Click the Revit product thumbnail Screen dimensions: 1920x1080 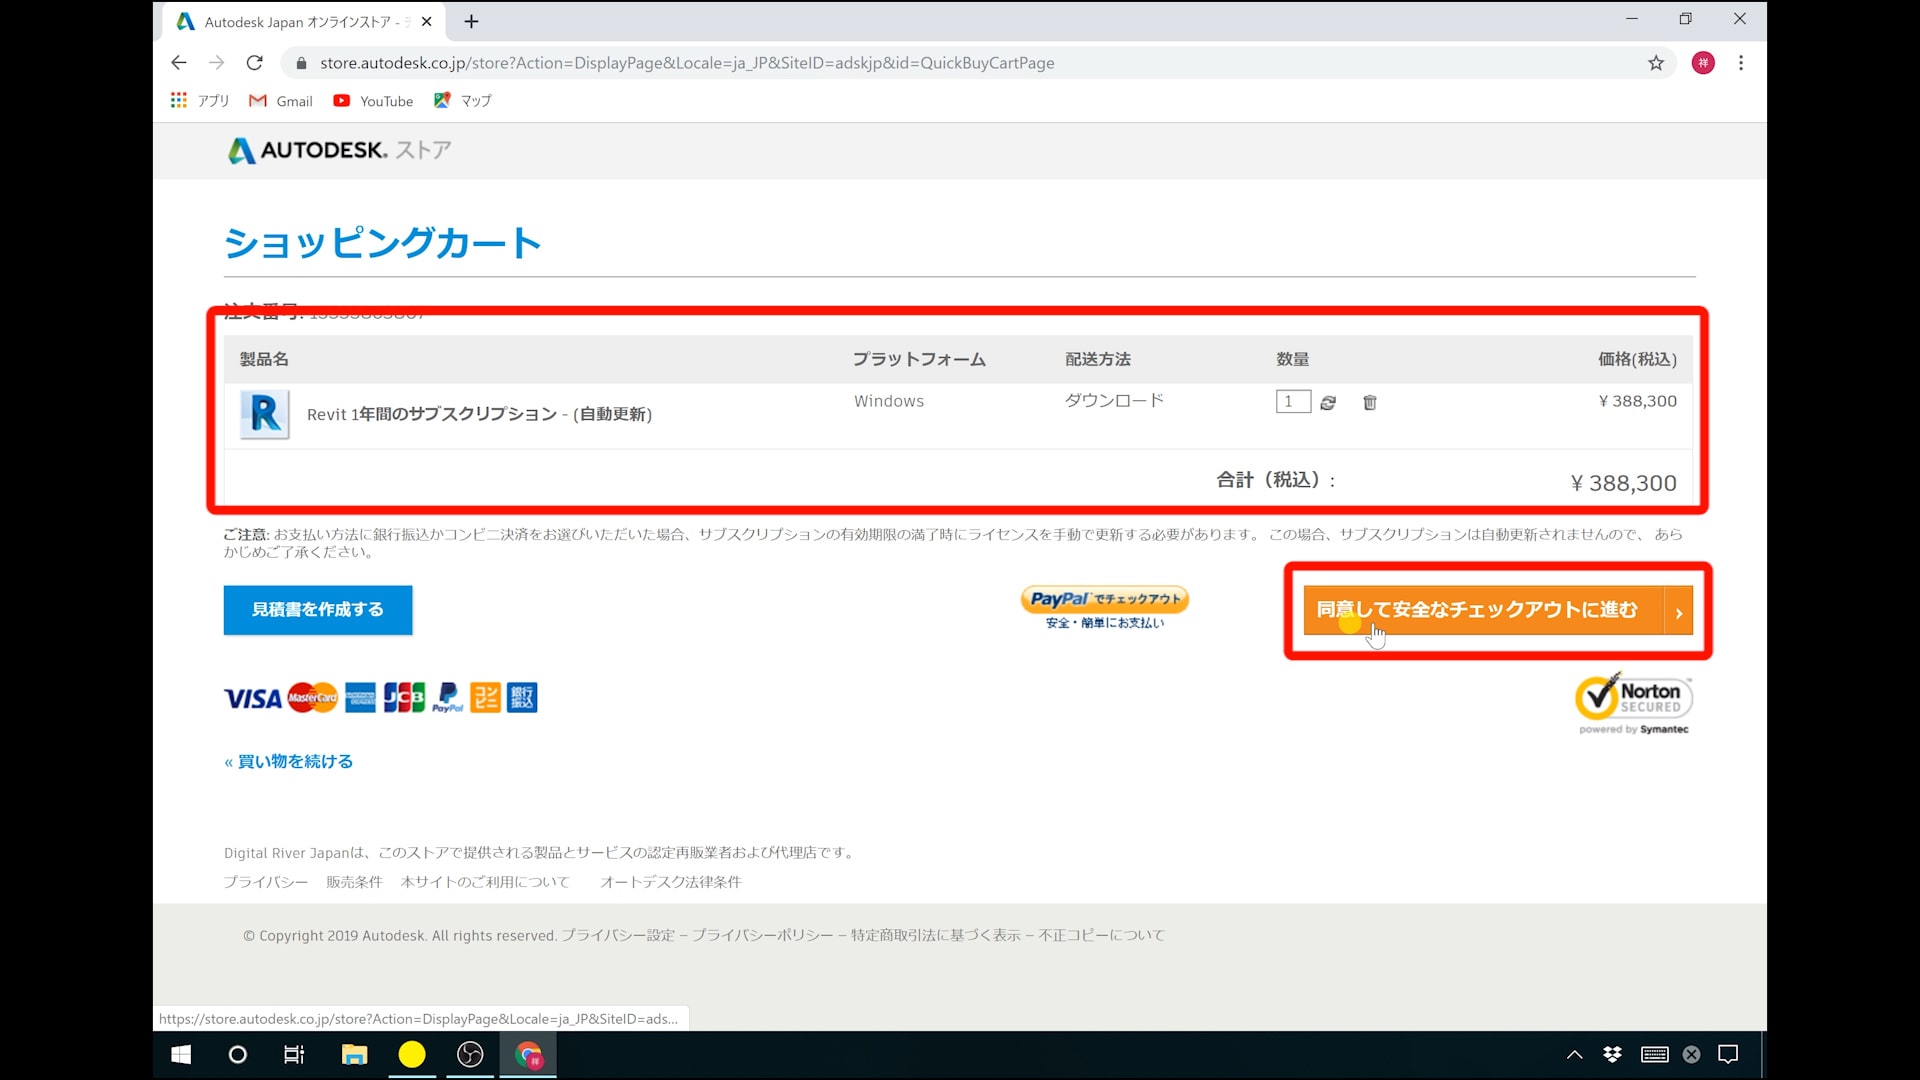265,414
